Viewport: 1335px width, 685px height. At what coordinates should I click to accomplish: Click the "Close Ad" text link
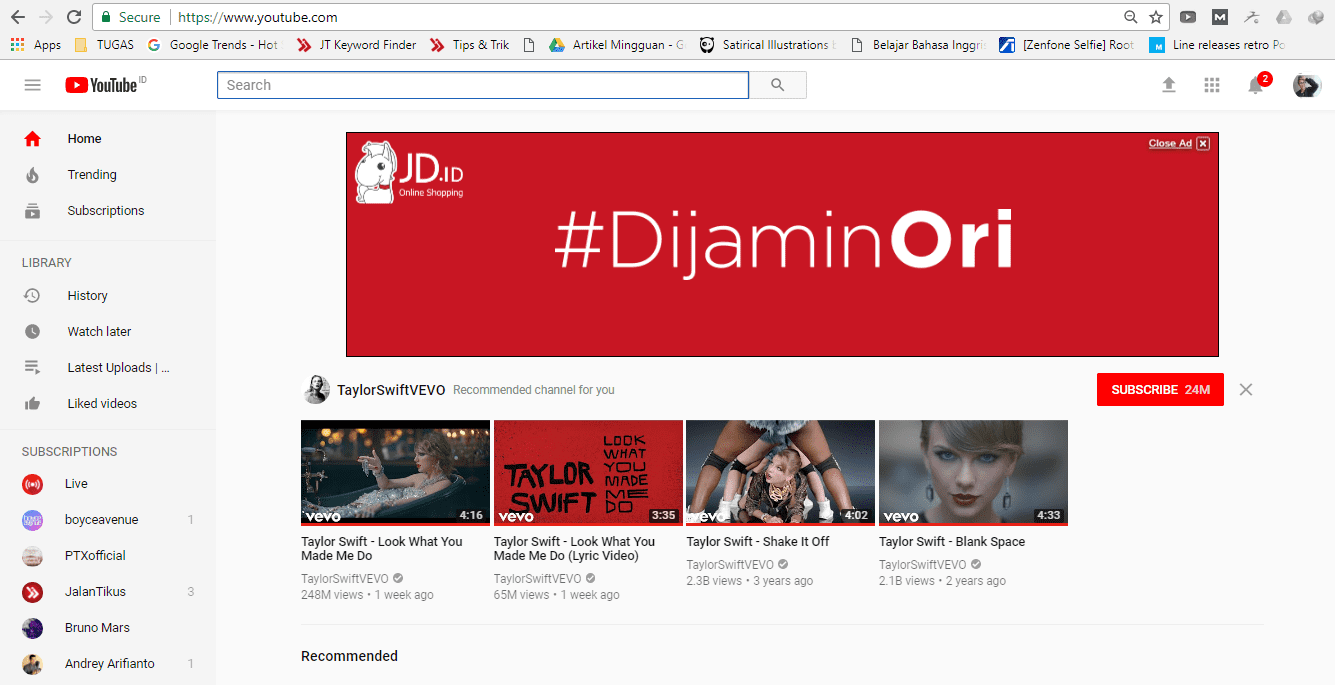(x=1170, y=144)
